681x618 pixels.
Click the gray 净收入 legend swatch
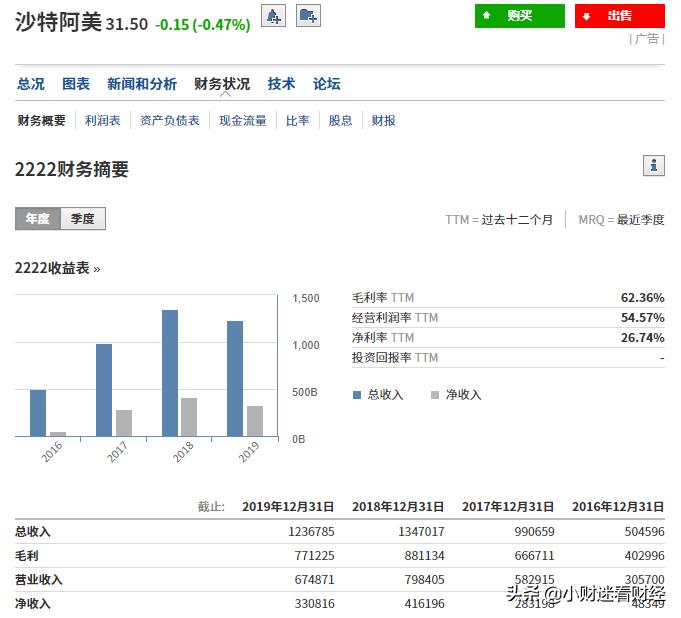pyautogui.click(x=435, y=395)
